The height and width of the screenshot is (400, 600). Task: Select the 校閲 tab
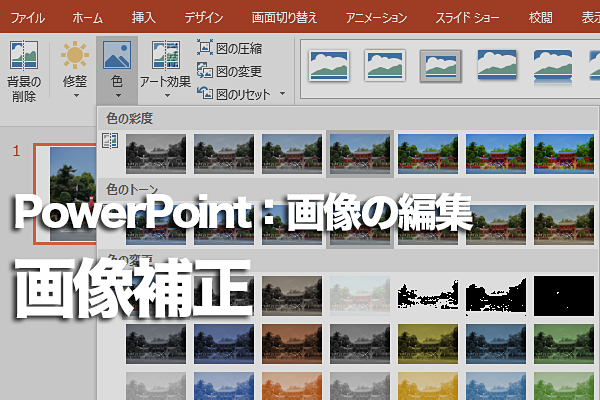tap(540, 18)
